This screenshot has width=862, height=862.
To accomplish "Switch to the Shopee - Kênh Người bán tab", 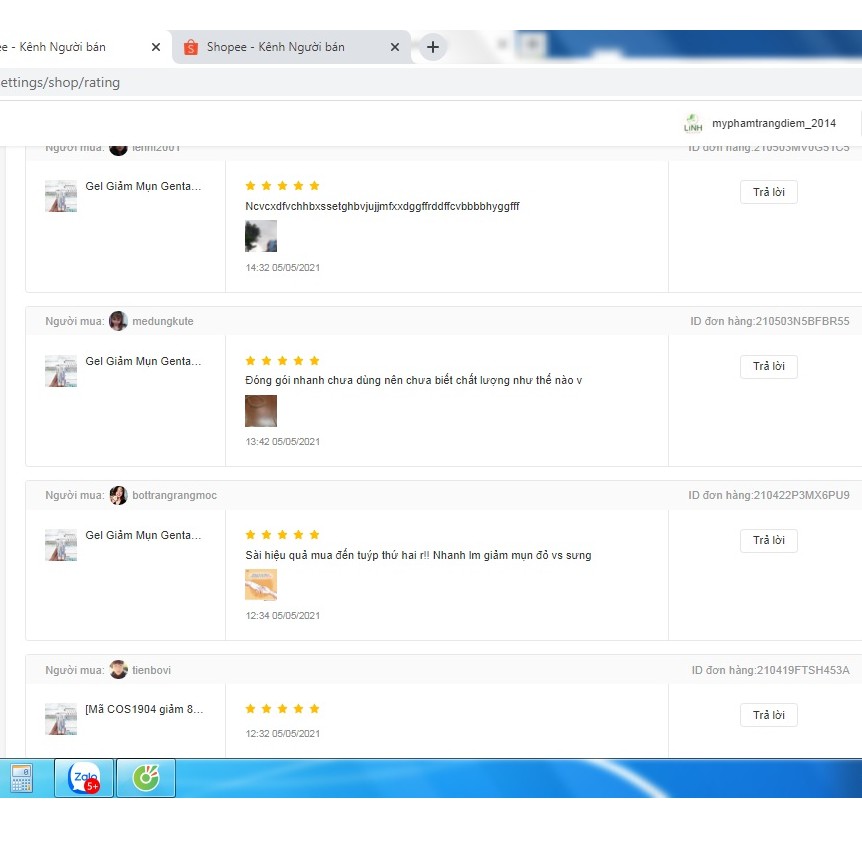I will click(291, 47).
